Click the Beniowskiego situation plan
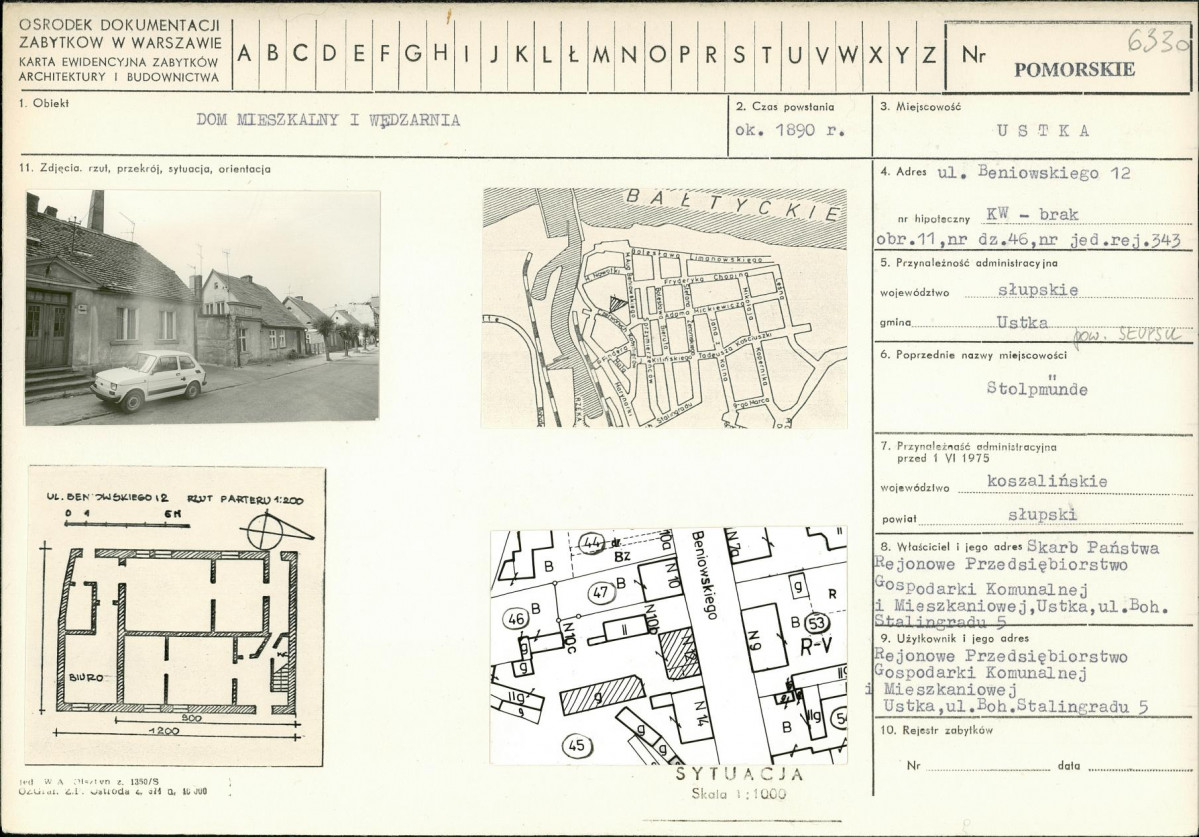This screenshot has height=837, width=1199. tap(668, 645)
